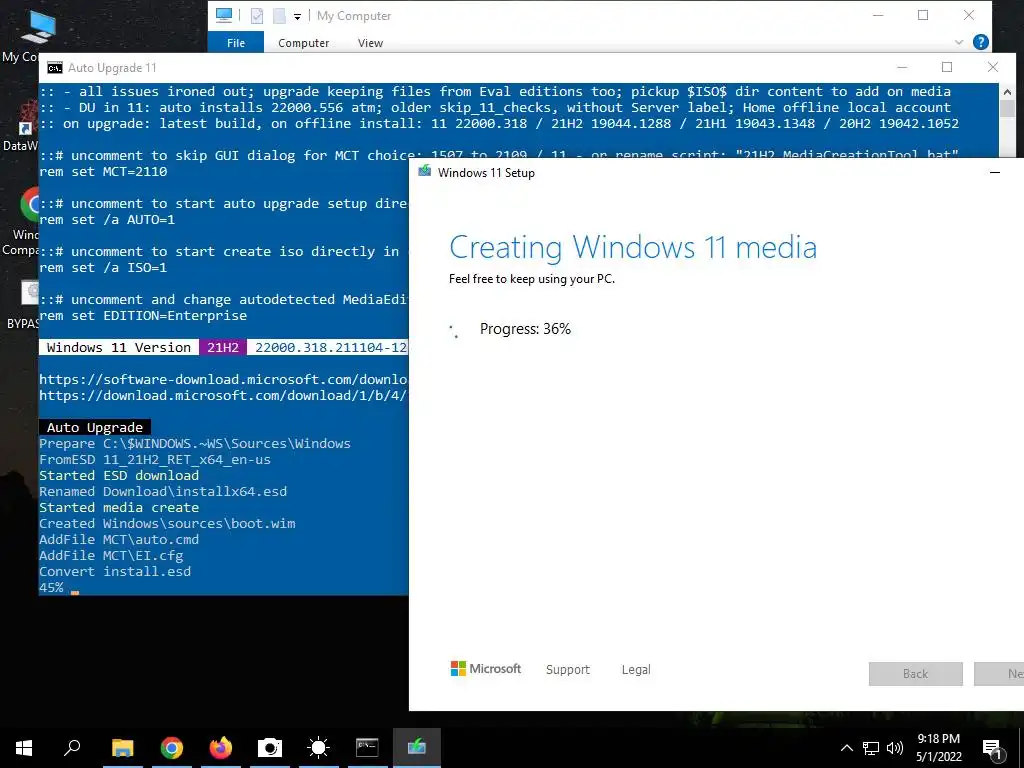Click the Feel free to keep using text

pyautogui.click(x=532, y=279)
